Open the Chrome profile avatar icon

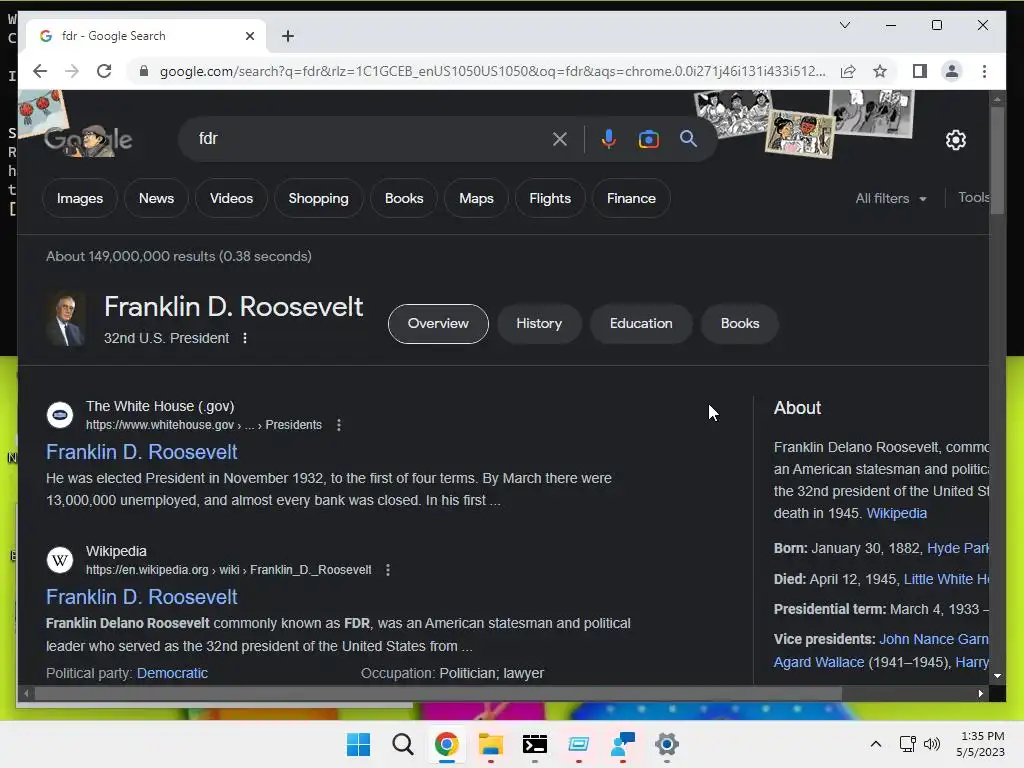[952, 71]
